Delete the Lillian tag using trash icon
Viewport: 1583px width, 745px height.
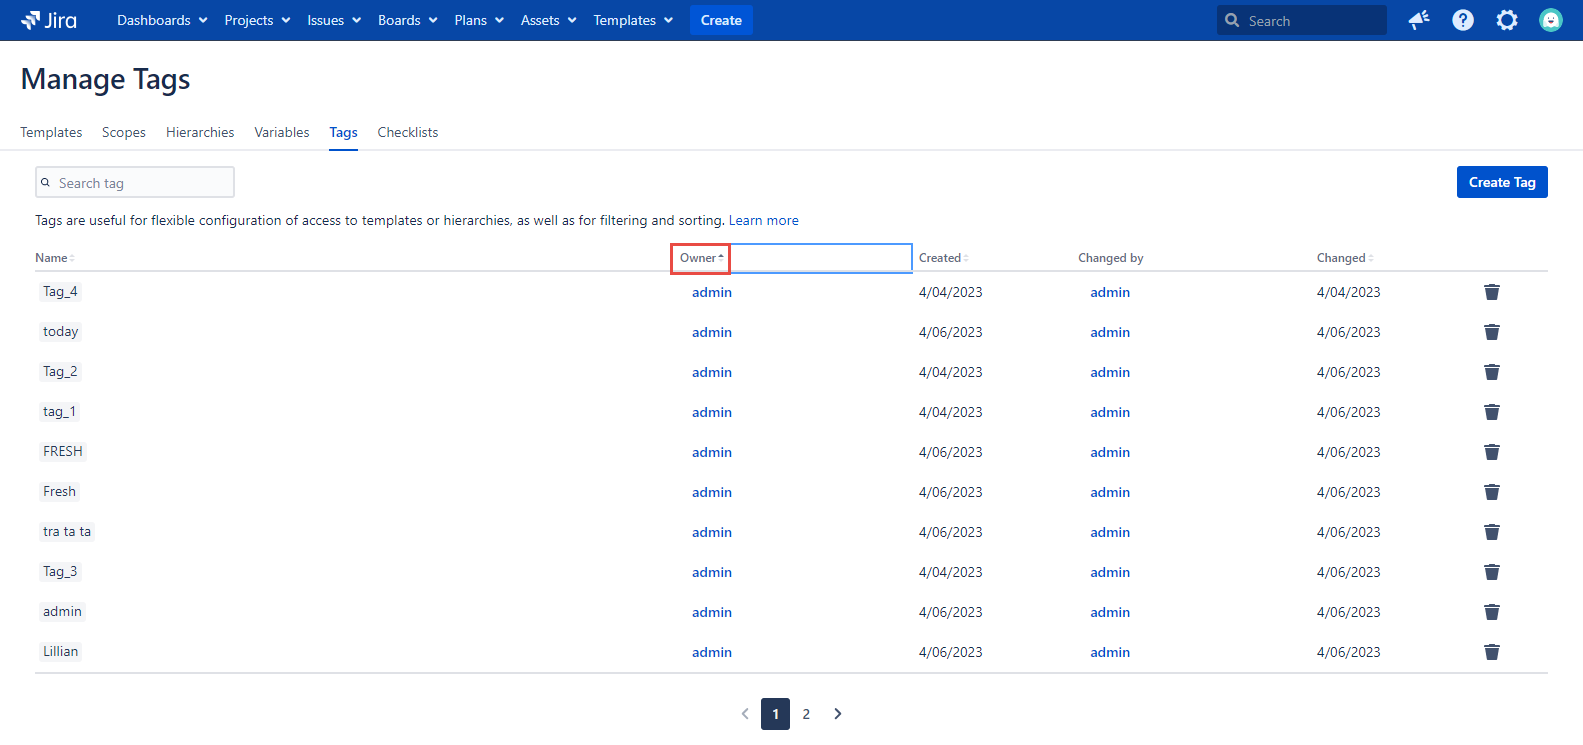(1491, 652)
